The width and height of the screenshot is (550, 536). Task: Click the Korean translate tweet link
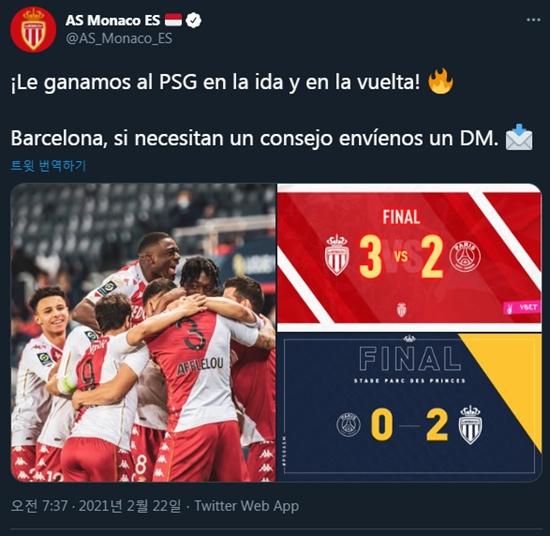tap(48, 166)
